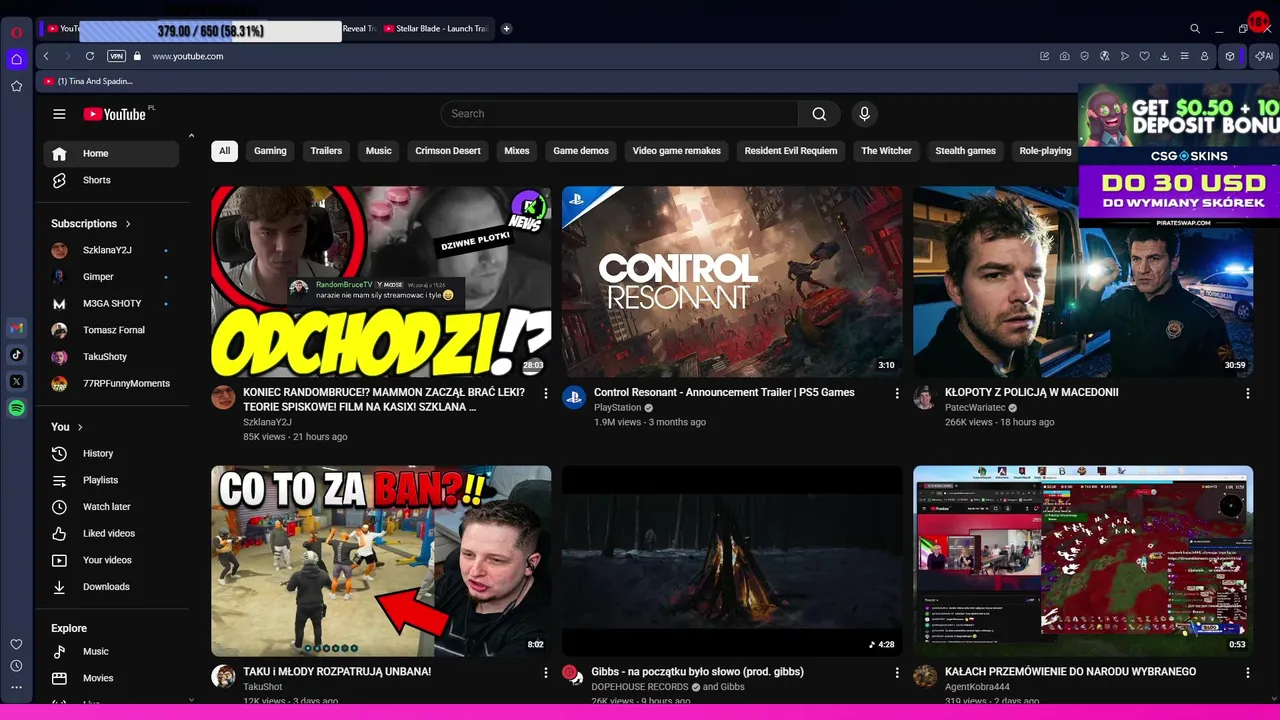The width and height of the screenshot is (1280, 720).
Task: Click the tab search magnifier icon
Action: click(x=1195, y=29)
